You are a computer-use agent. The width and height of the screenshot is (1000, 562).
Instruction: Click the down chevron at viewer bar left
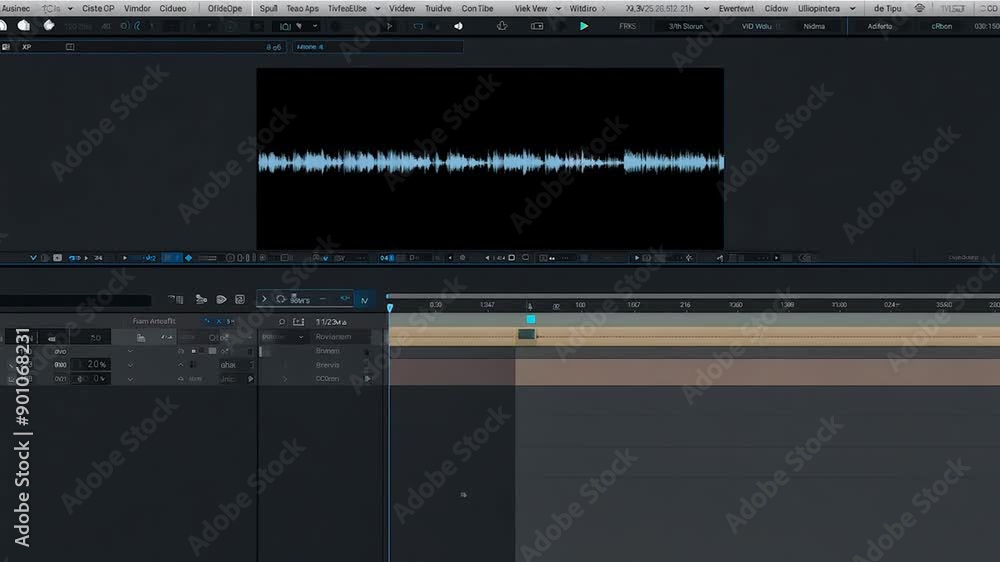point(33,258)
